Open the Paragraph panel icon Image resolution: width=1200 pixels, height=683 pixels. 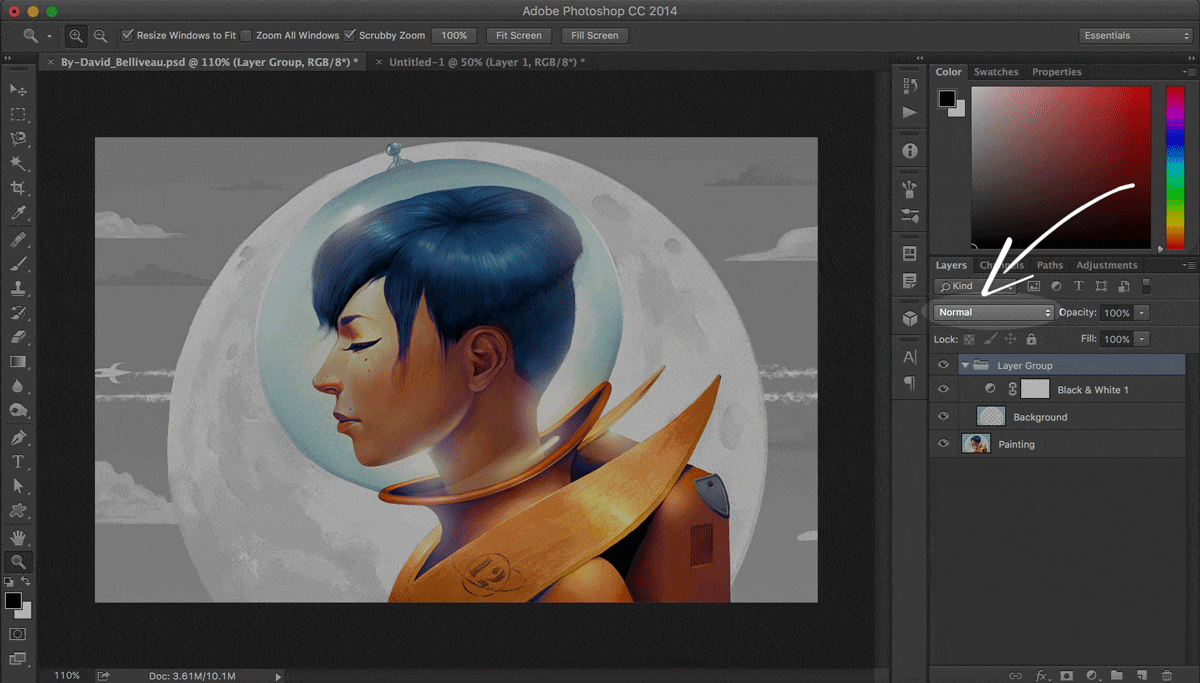[x=909, y=383]
